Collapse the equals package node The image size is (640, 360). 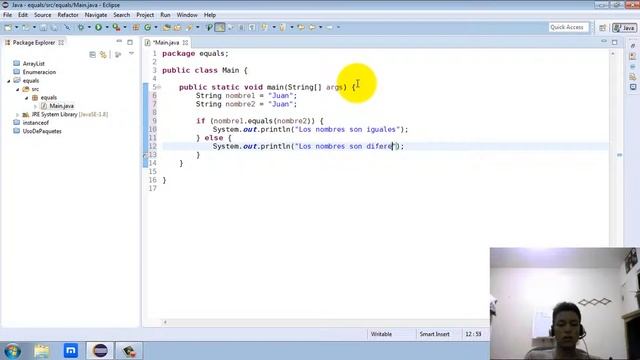click(x=27, y=98)
